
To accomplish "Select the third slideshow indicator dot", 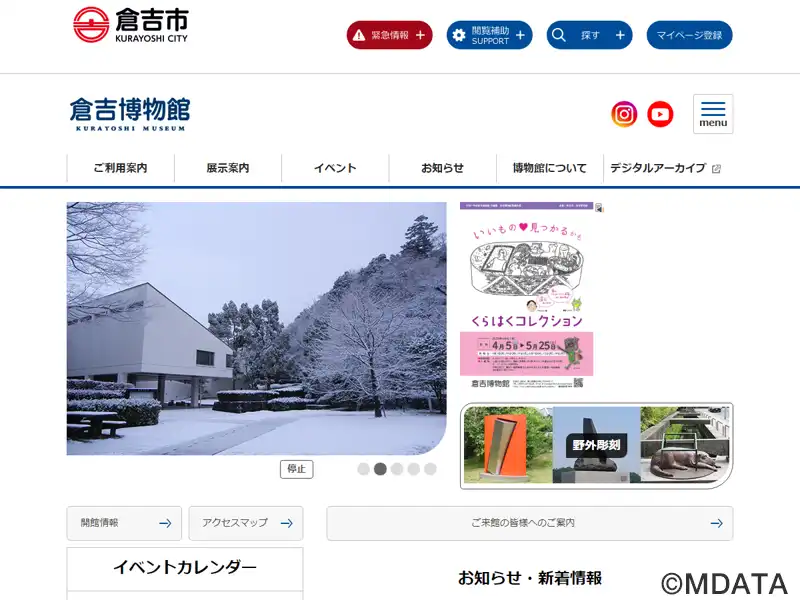I will point(397,469).
